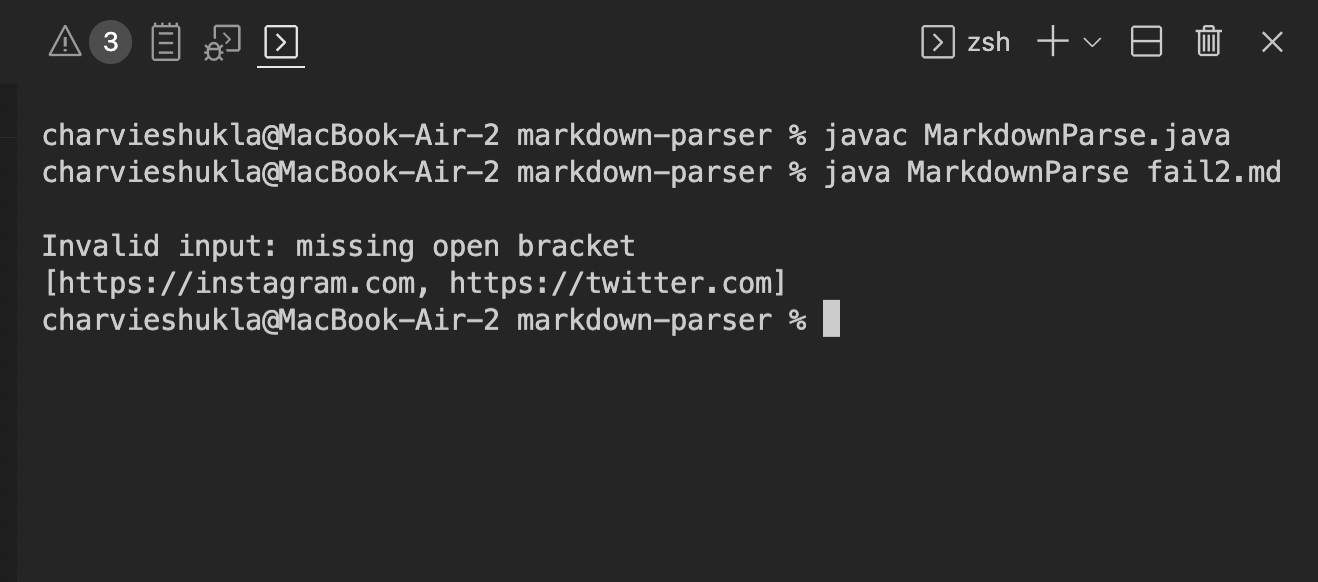The width and height of the screenshot is (1318, 582).
Task: Select the zsh terminal label
Action: point(988,42)
